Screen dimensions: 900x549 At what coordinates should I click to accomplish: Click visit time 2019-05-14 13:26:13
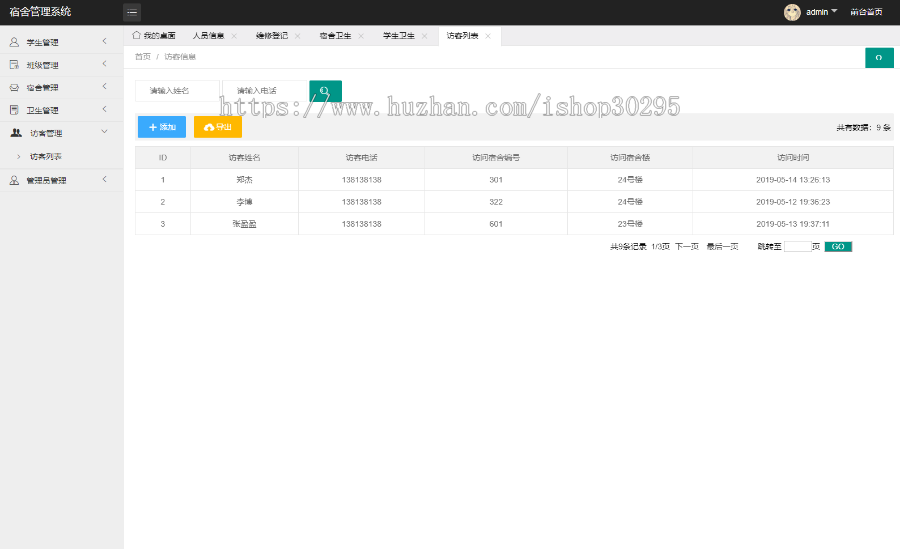pos(793,180)
